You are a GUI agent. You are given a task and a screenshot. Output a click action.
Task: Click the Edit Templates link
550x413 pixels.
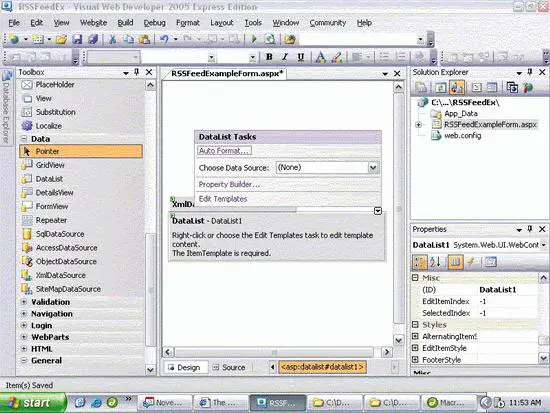click(x=223, y=199)
